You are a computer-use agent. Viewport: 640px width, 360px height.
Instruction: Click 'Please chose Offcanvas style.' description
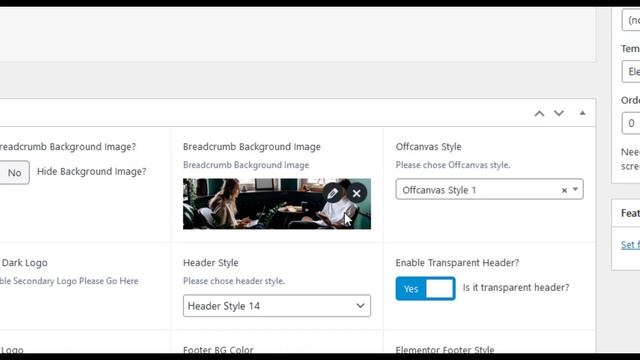(x=453, y=165)
